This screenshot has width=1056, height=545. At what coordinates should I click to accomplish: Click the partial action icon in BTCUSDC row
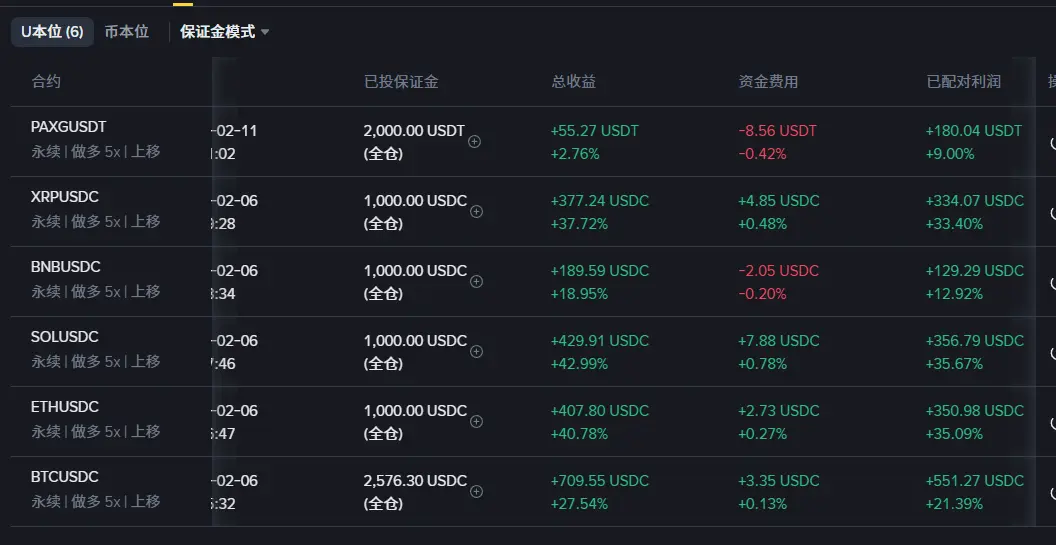(x=1052, y=493)
